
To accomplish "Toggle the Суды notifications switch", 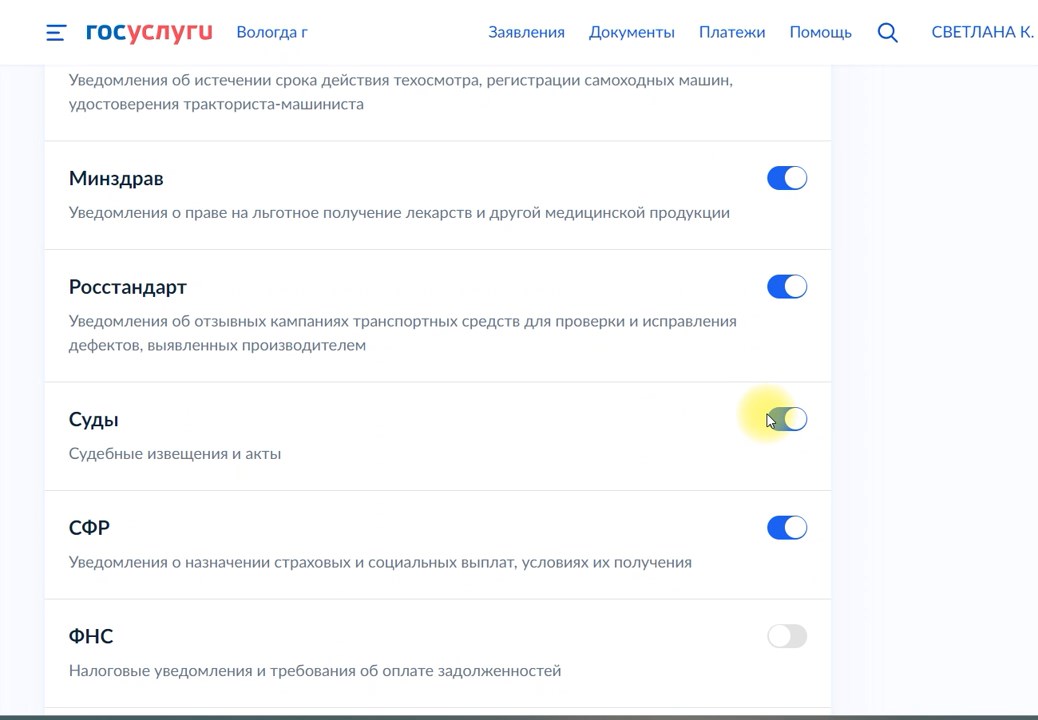I will 786,419.
